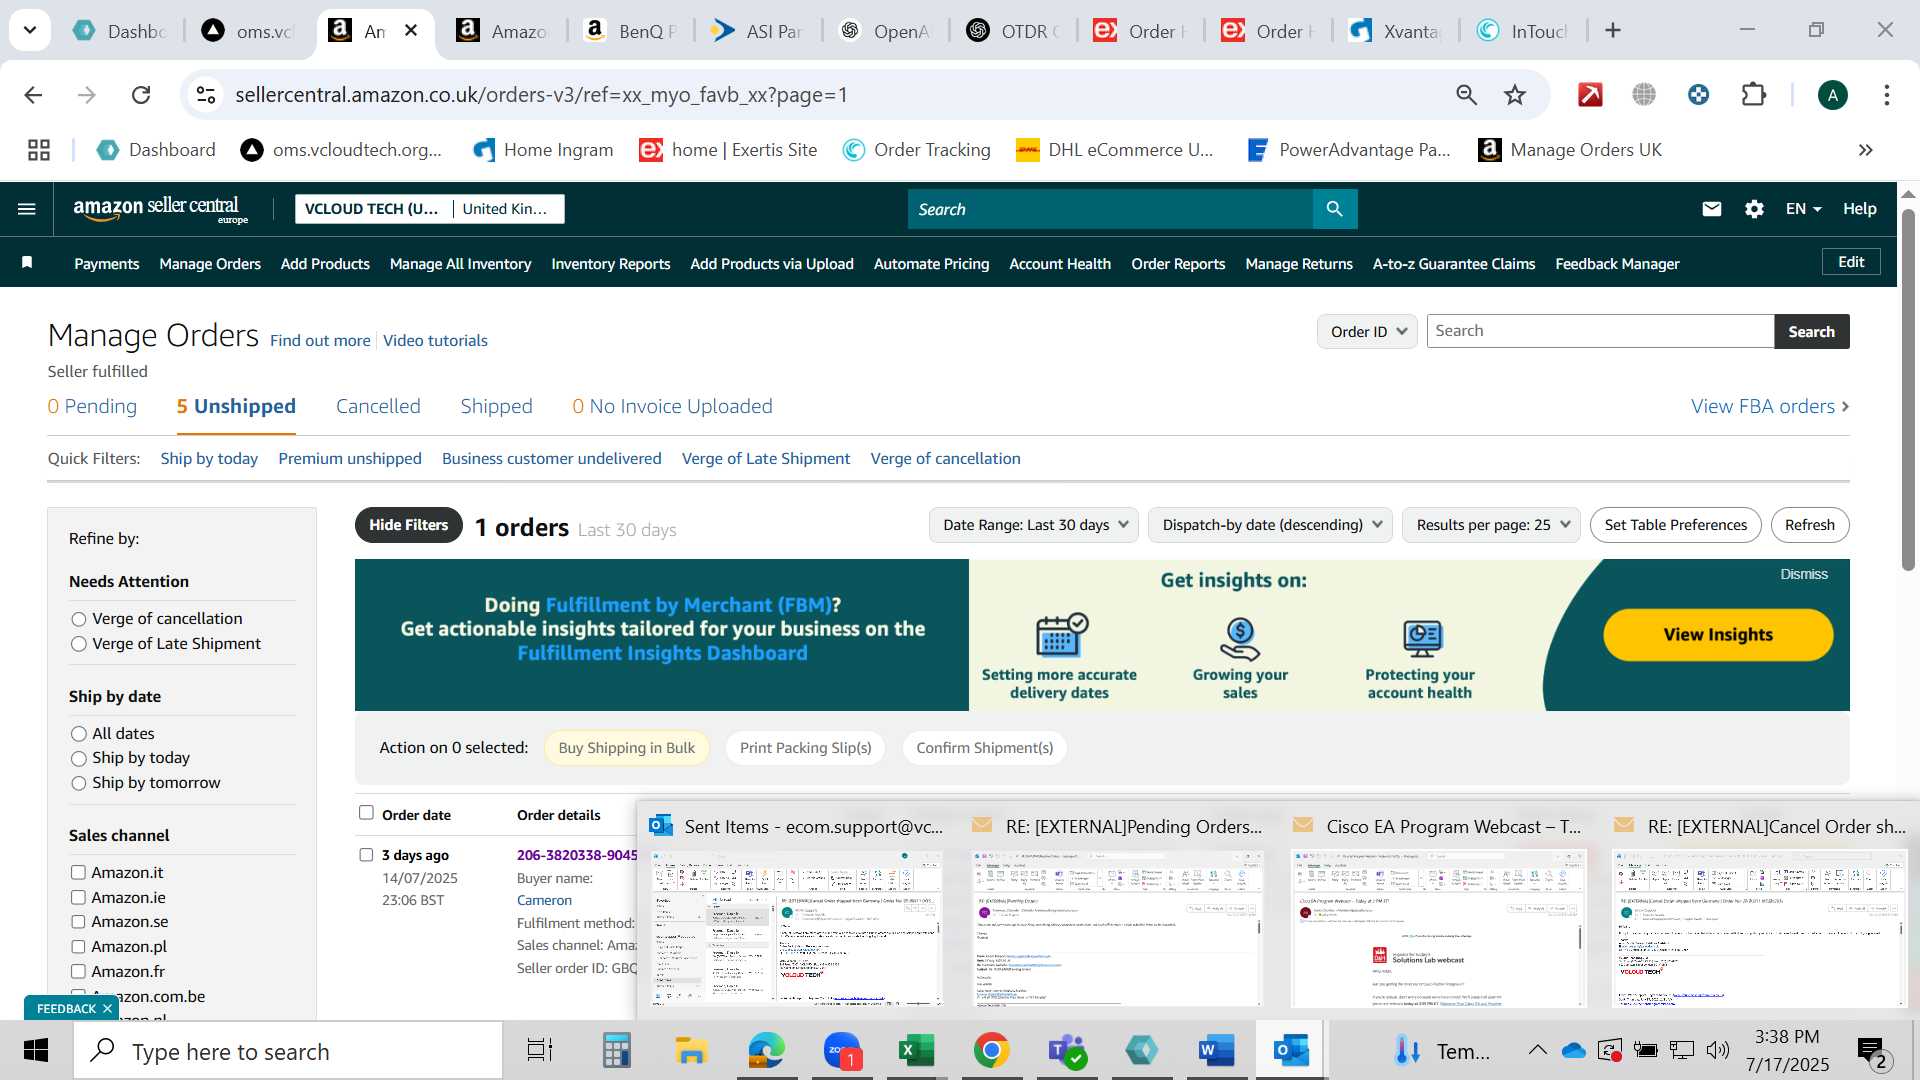Click the red arrow extension icon in toolbar
The height and width of the screenshot is (1080, 1920).
point(1590,95)
